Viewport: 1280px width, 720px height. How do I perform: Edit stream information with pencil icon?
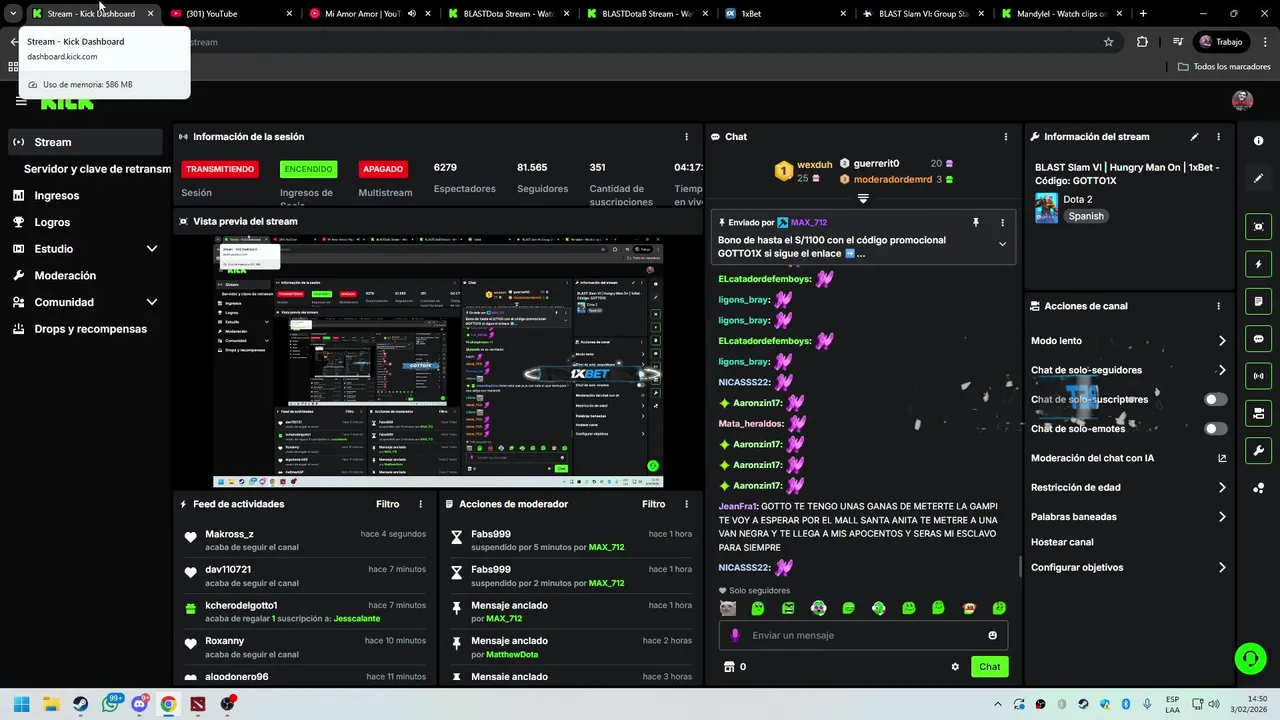coord(1194,137)
